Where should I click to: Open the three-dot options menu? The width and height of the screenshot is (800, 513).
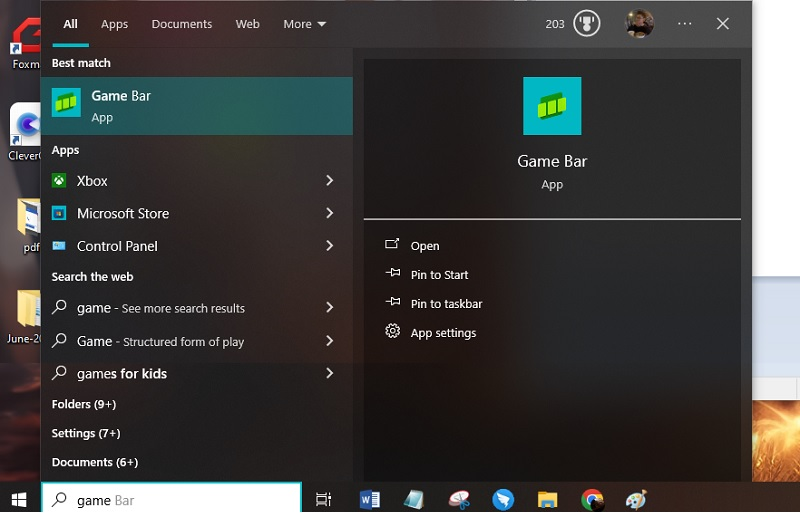[685, 24]
